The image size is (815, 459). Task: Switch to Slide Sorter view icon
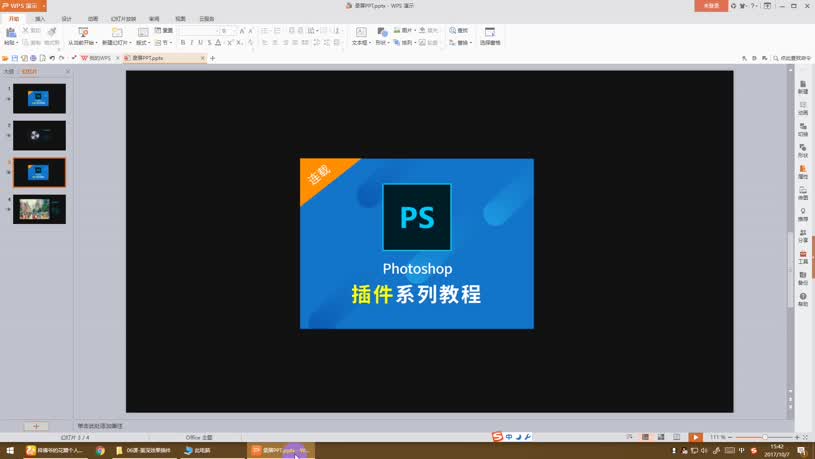click(661, 437)
